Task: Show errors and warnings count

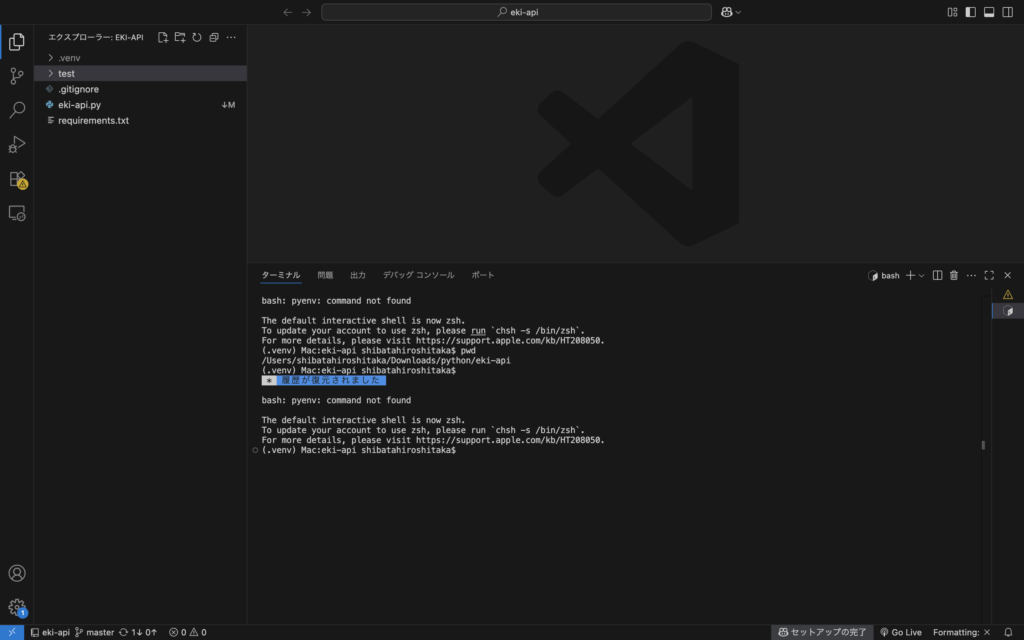Action: (x=188, y=632)
